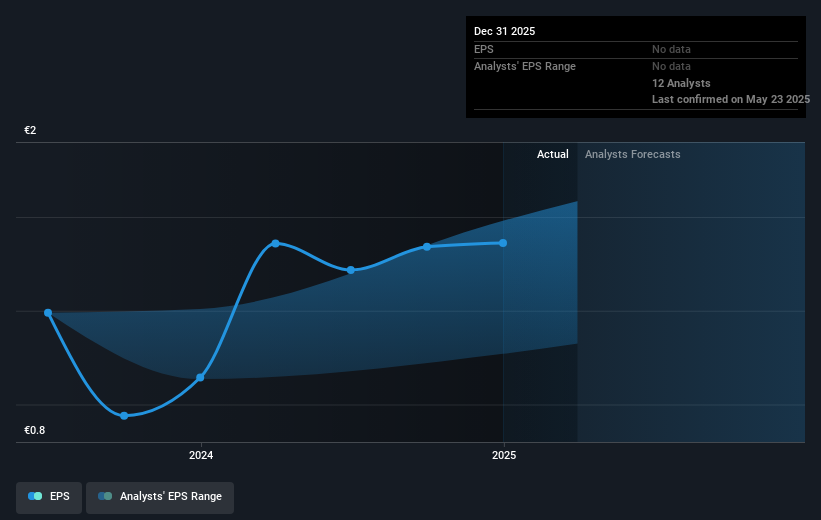Click the Analysts Forecasts section label

(633, 154)
